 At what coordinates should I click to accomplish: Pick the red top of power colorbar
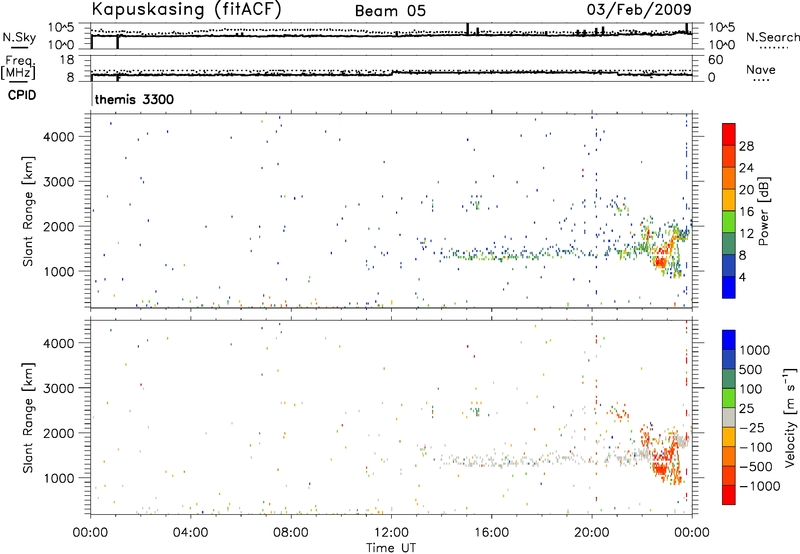pyautogui.click(x=729, y=134)
